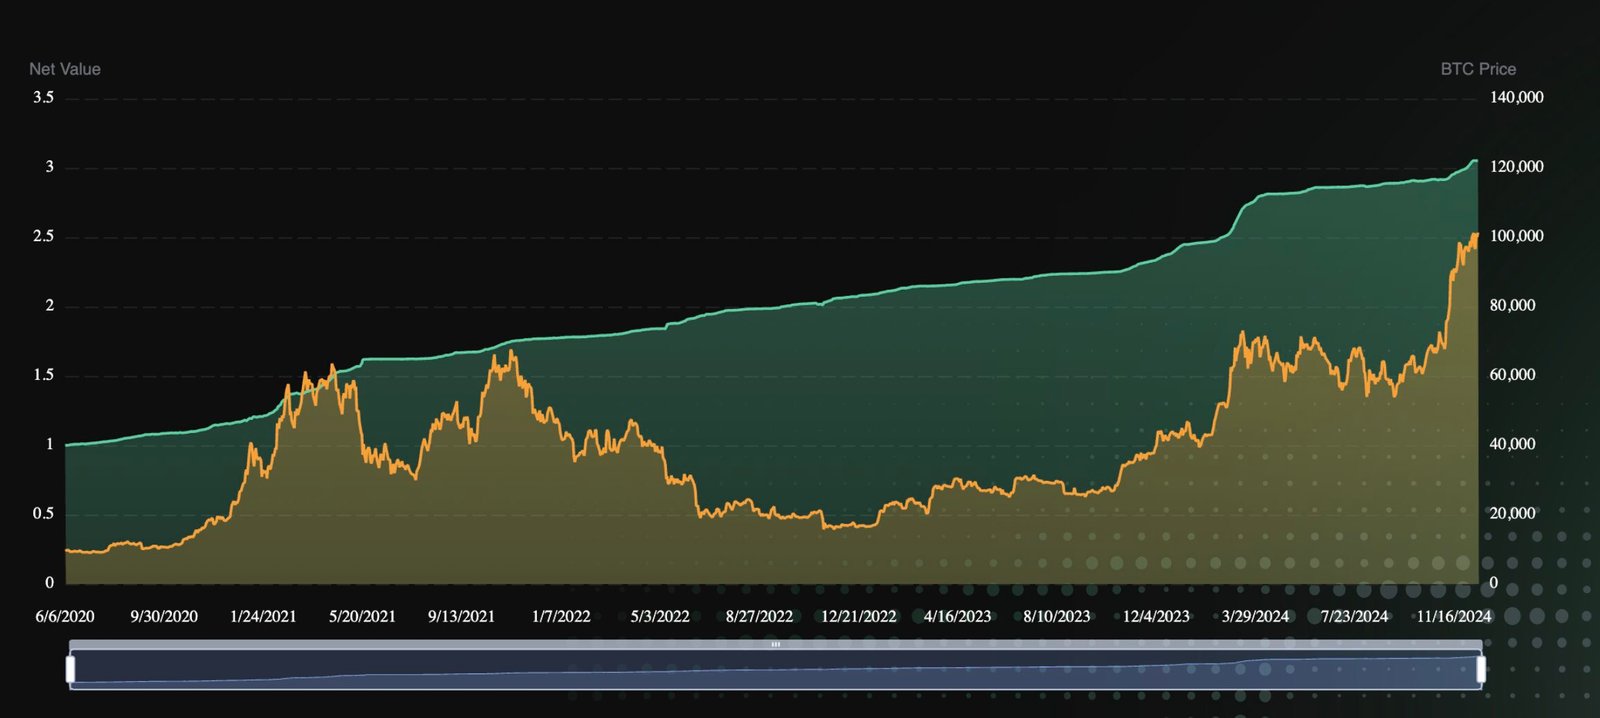Click the BTC Price axis title
The width and height of the screenshot is (1600, 718).
1478,69
